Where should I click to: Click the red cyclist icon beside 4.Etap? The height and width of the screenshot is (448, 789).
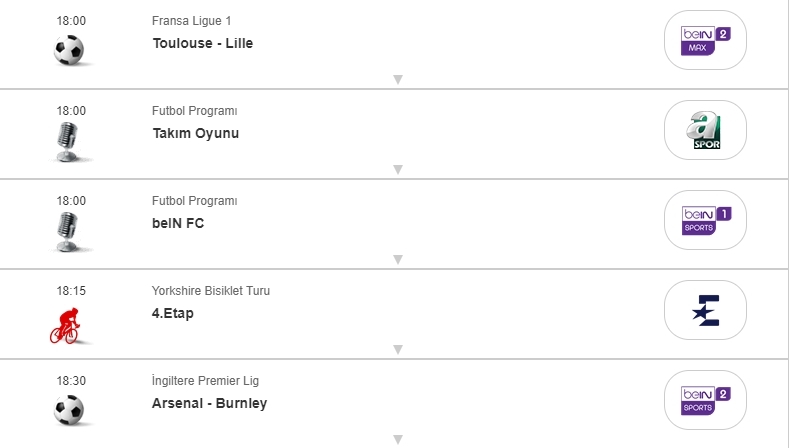click(x=69, y=324)
